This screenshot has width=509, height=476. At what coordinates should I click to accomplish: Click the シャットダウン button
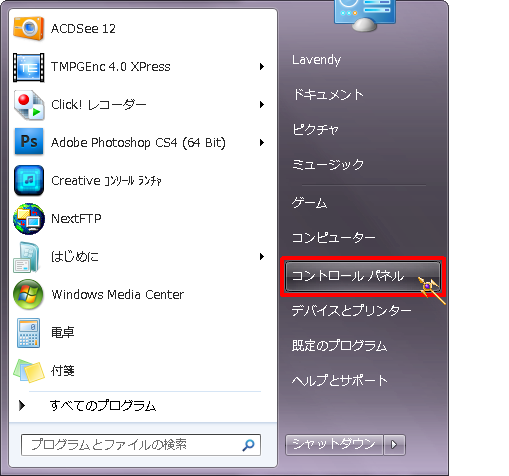(x=334, y=445)
